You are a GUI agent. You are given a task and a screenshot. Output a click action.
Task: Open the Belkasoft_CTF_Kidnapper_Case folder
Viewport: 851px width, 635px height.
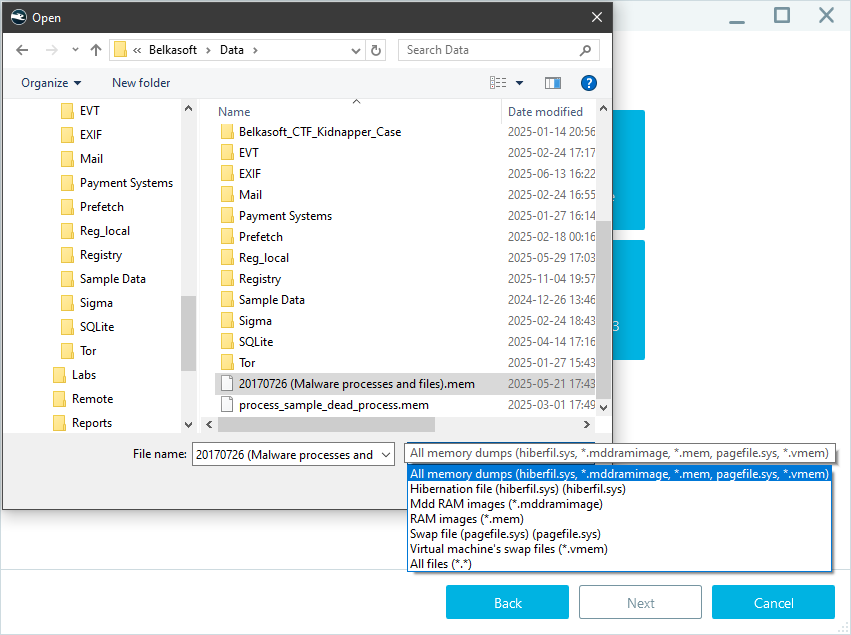322,132
